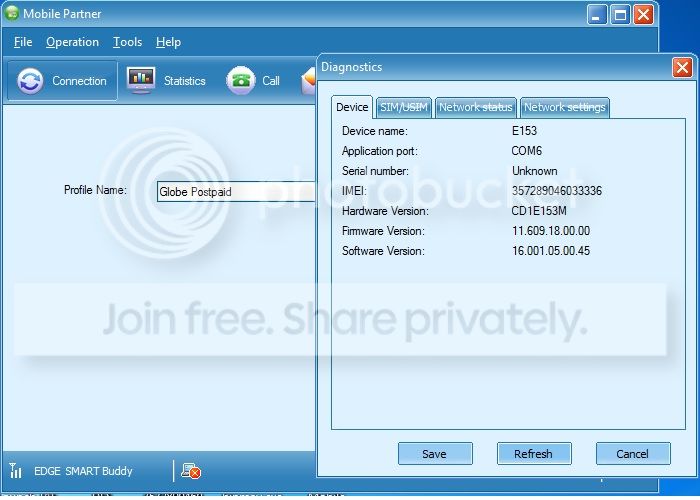This screenshot has height=500, width=700.
Task: Click the Application port: label
Action: click(379, 151)
